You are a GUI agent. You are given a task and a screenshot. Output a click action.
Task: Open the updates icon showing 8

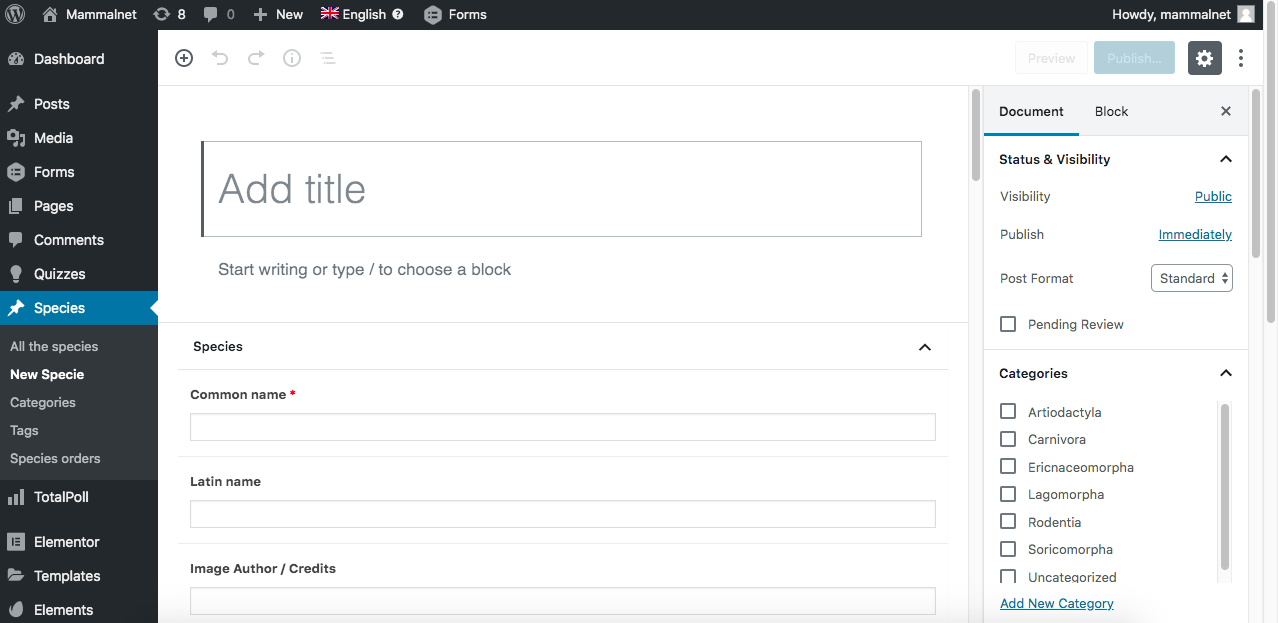tap(169, 14)
